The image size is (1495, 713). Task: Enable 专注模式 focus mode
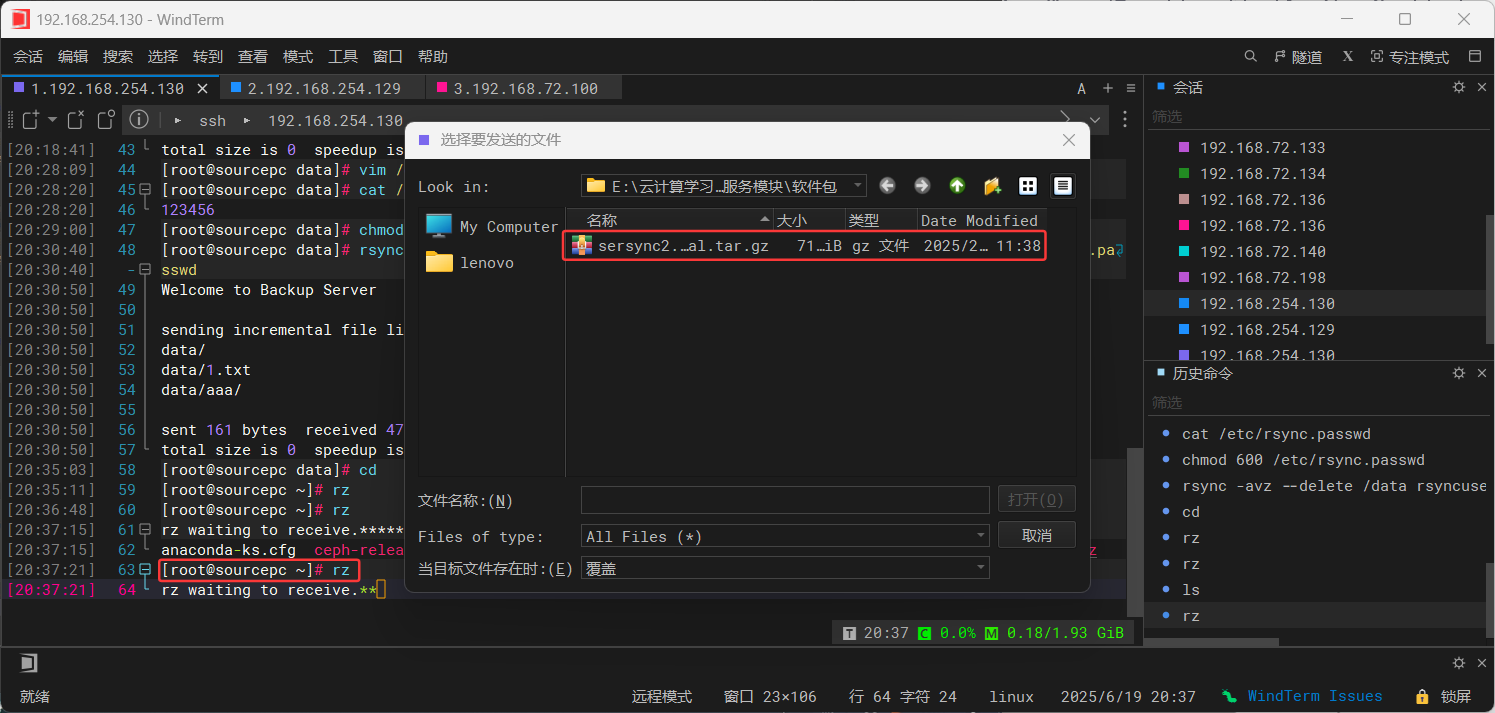(x=1410, y=56)
